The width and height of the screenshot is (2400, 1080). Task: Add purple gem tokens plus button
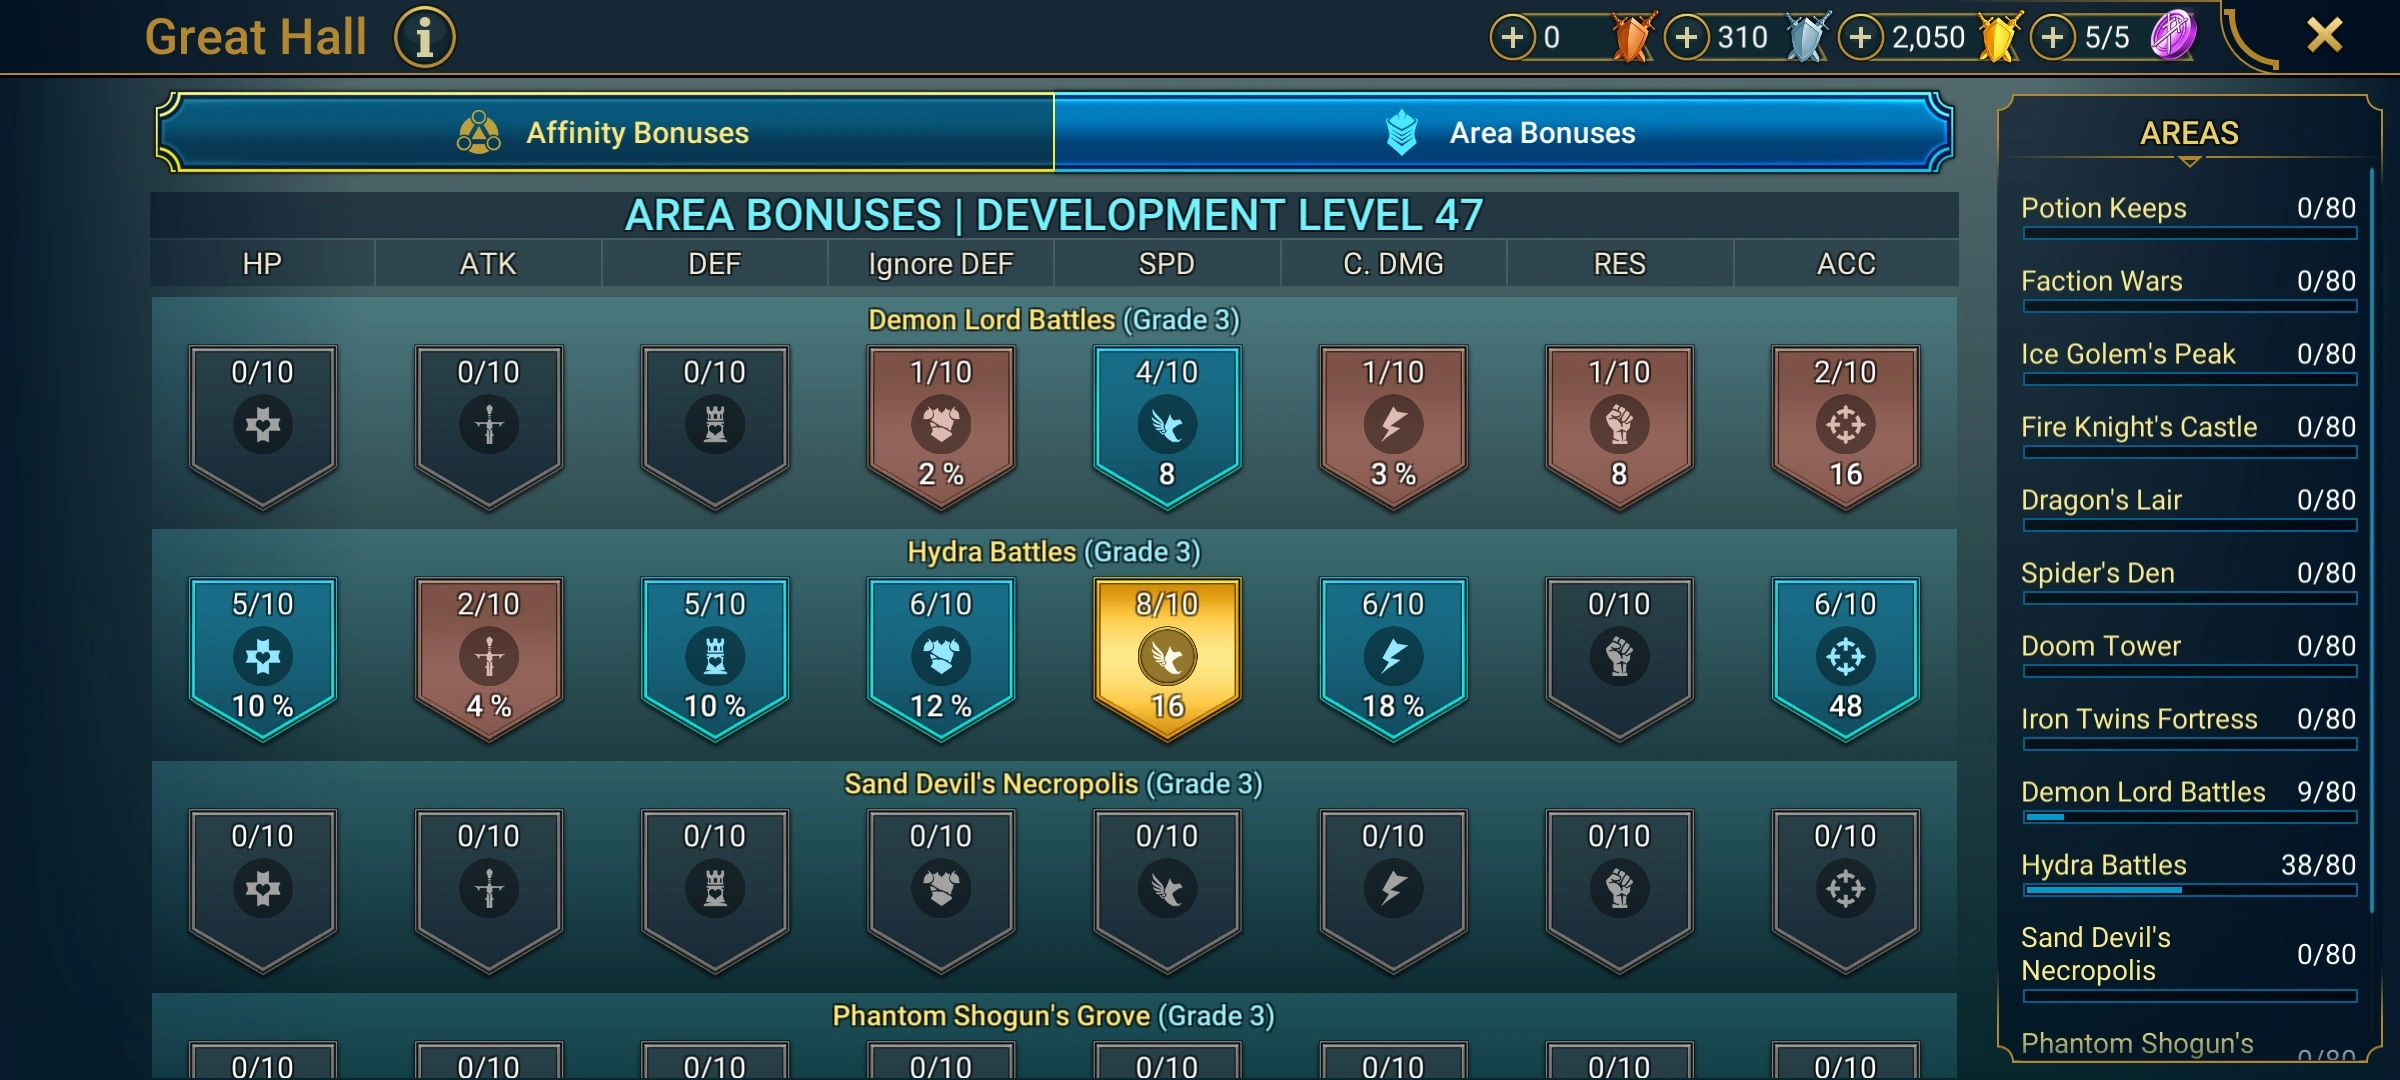pos(2053,38)
